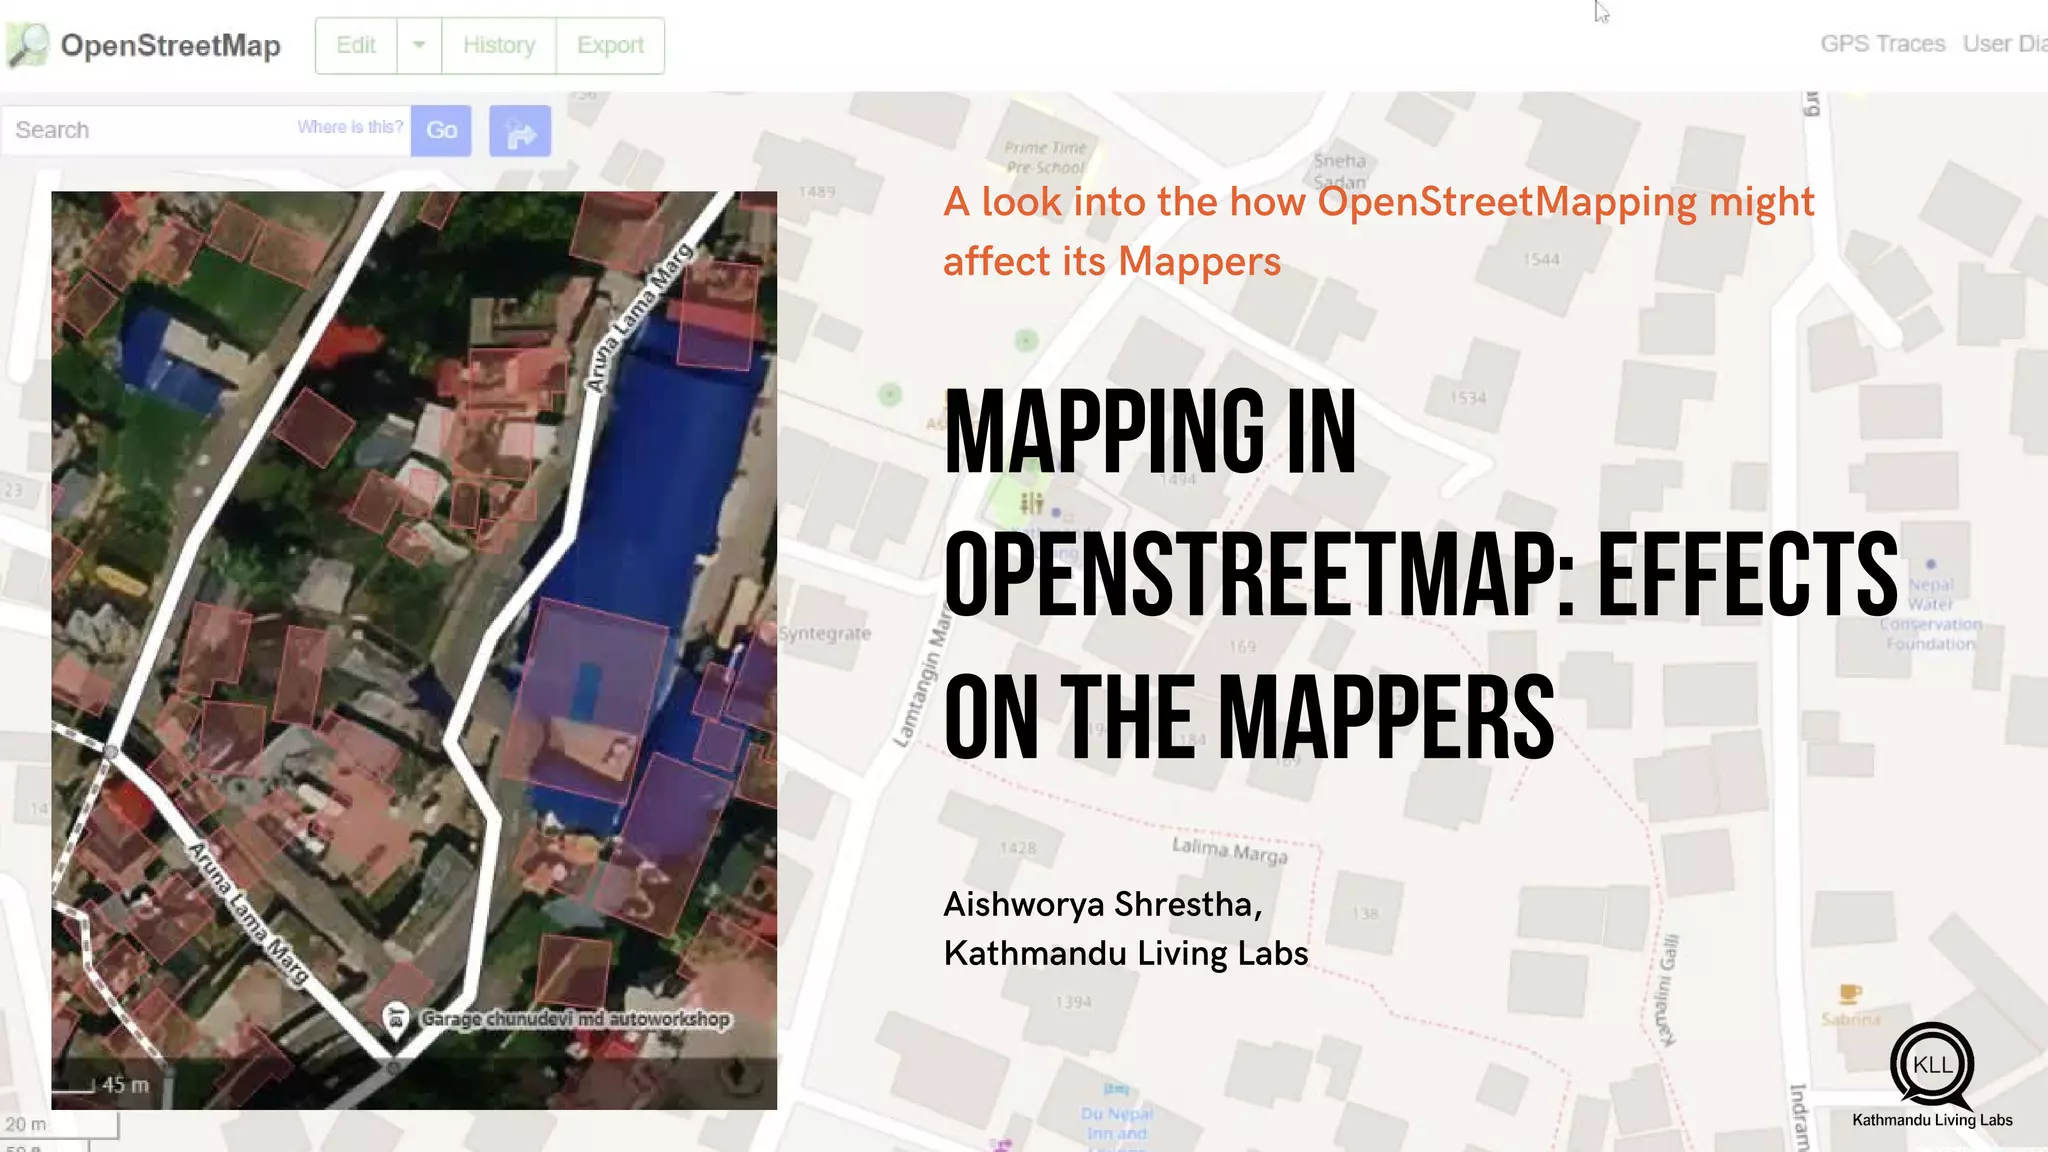Click the Sabrina cafe cup icon
Image resolution: width=2048 pixels, height=1152 pixels.
(x=1850, y=993)
